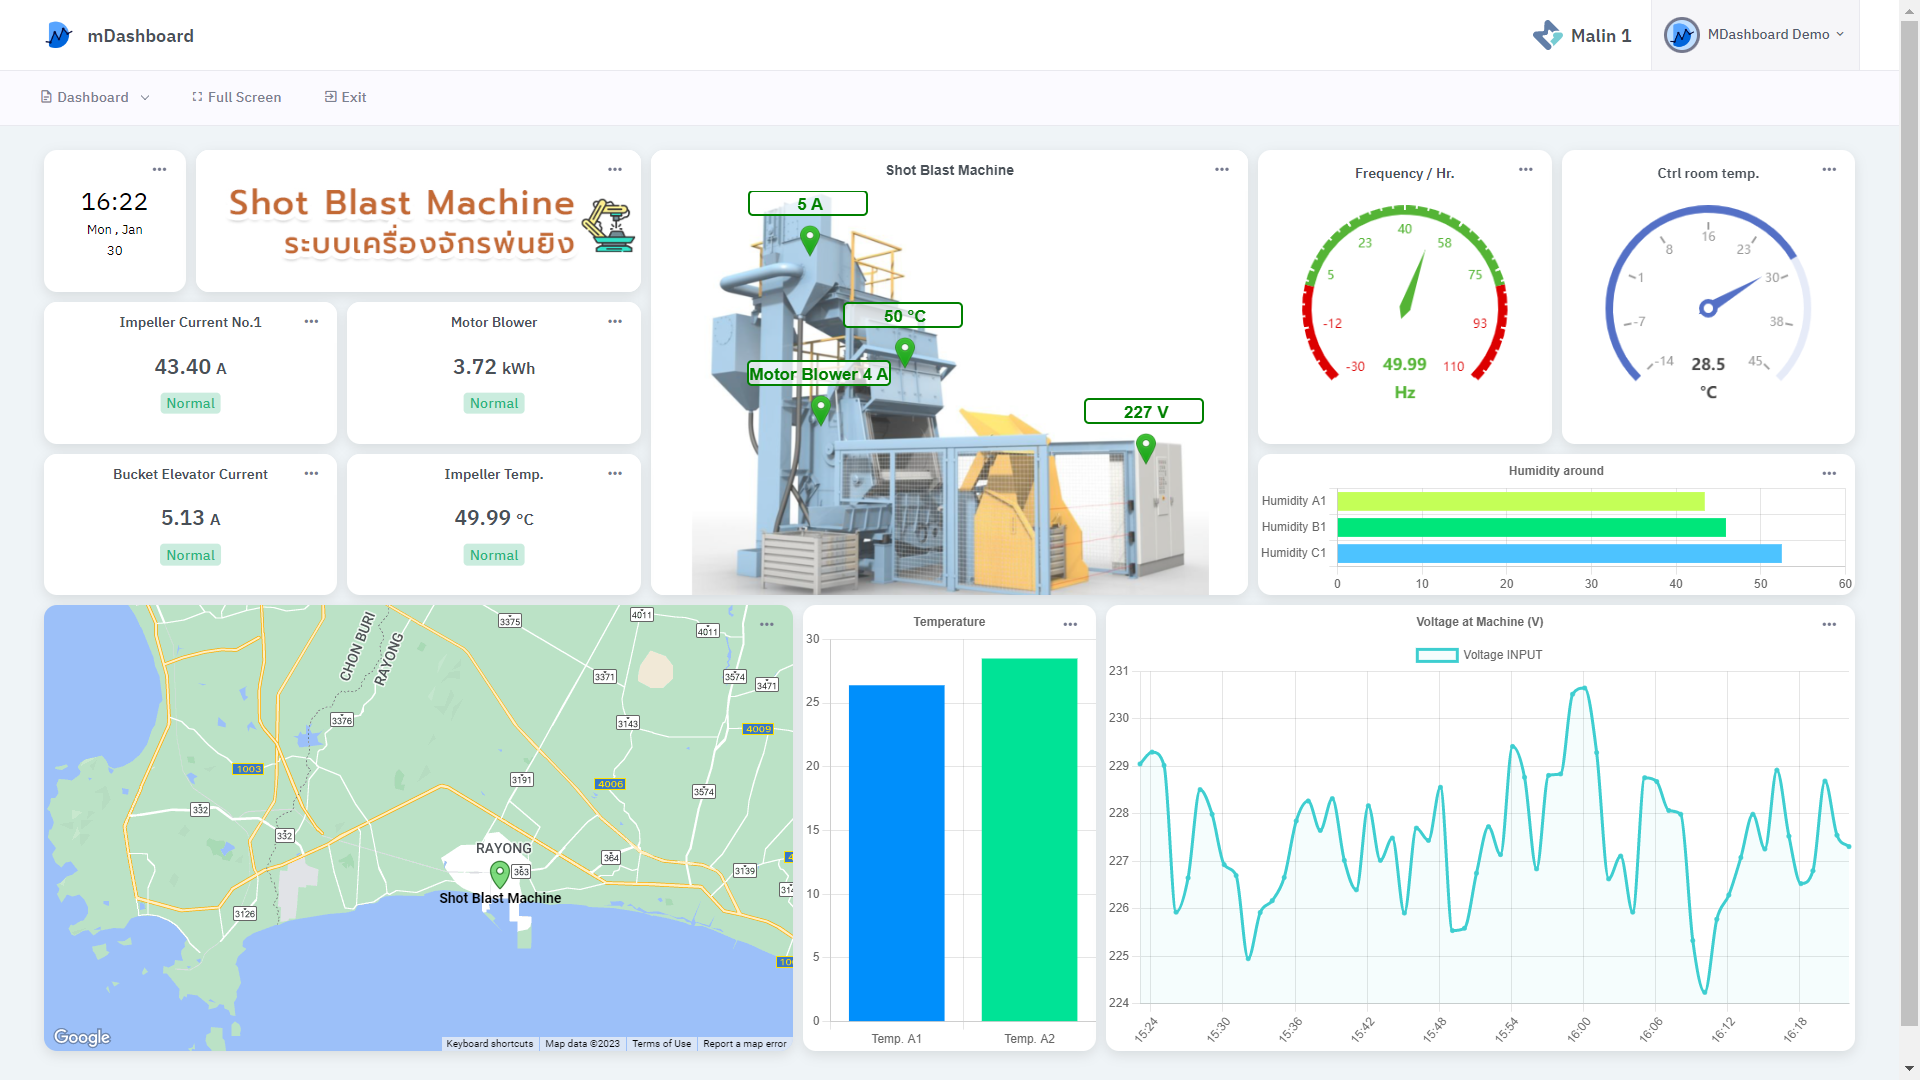Open the Terms of Use link
This screenshot has width=1920, height=1080.
pyautogui.click(x=661, y=1043)
